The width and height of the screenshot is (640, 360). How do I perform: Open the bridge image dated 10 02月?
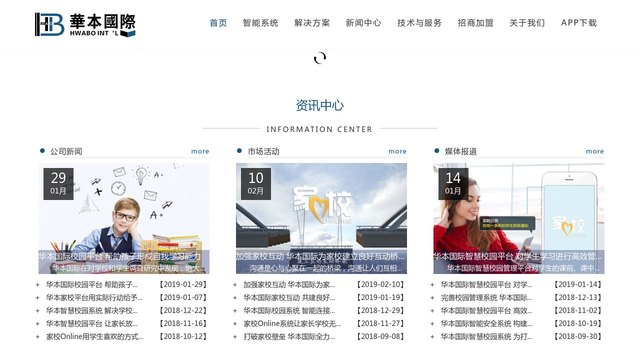(x=321, y=218)
